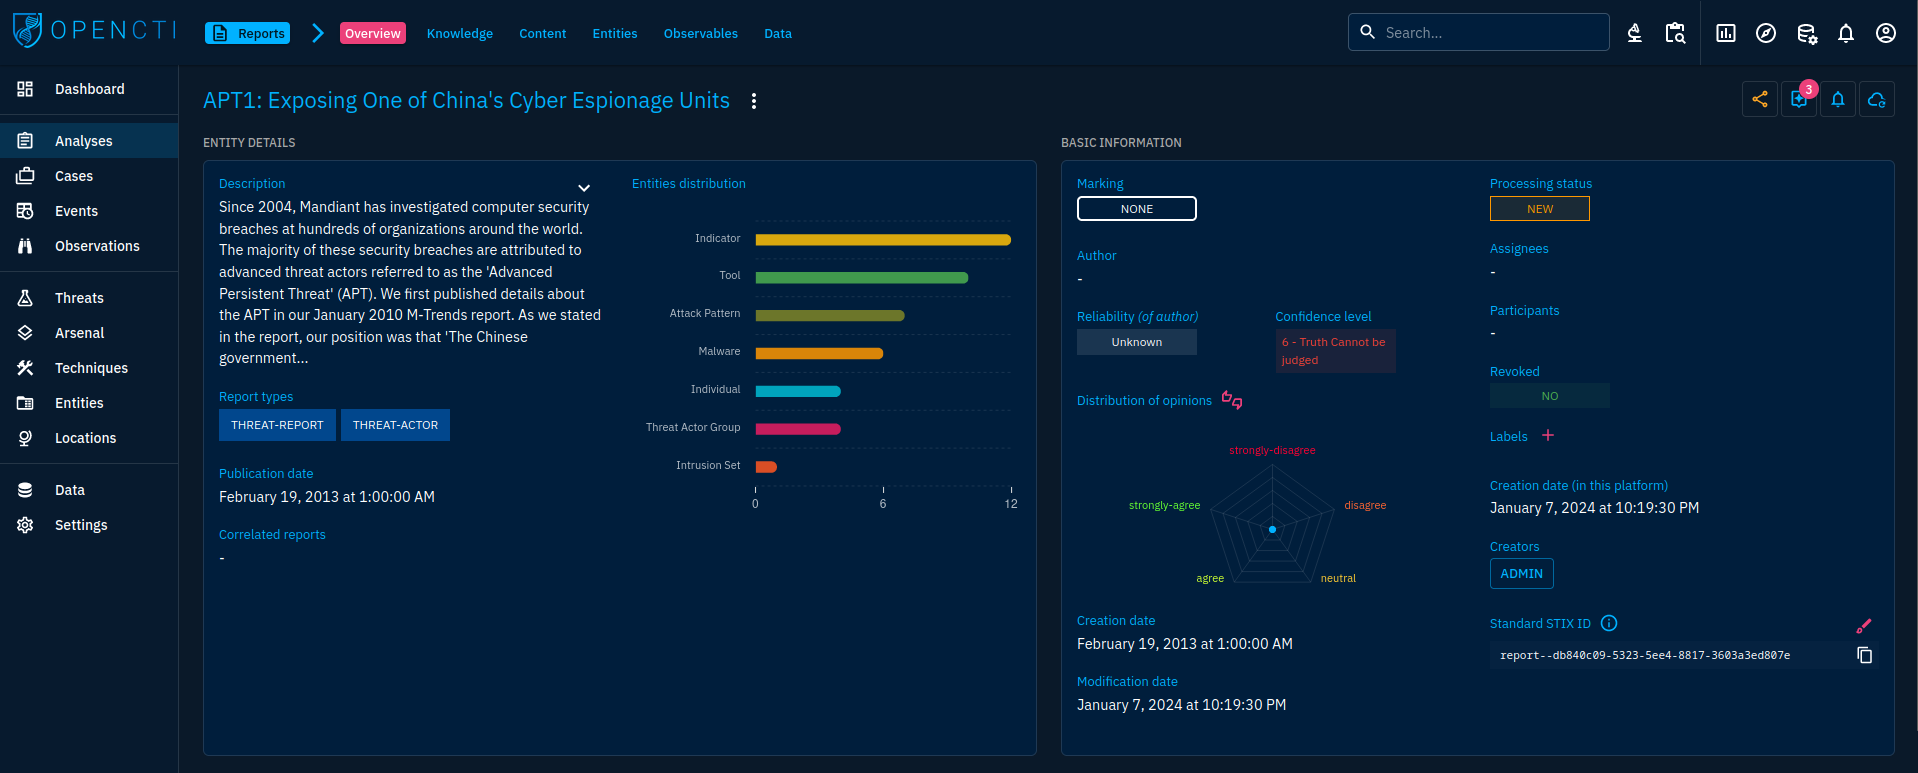Screen dimensions: 1918x773
Task: Click the OpenCTI logo
Action: tap(94, 30)
